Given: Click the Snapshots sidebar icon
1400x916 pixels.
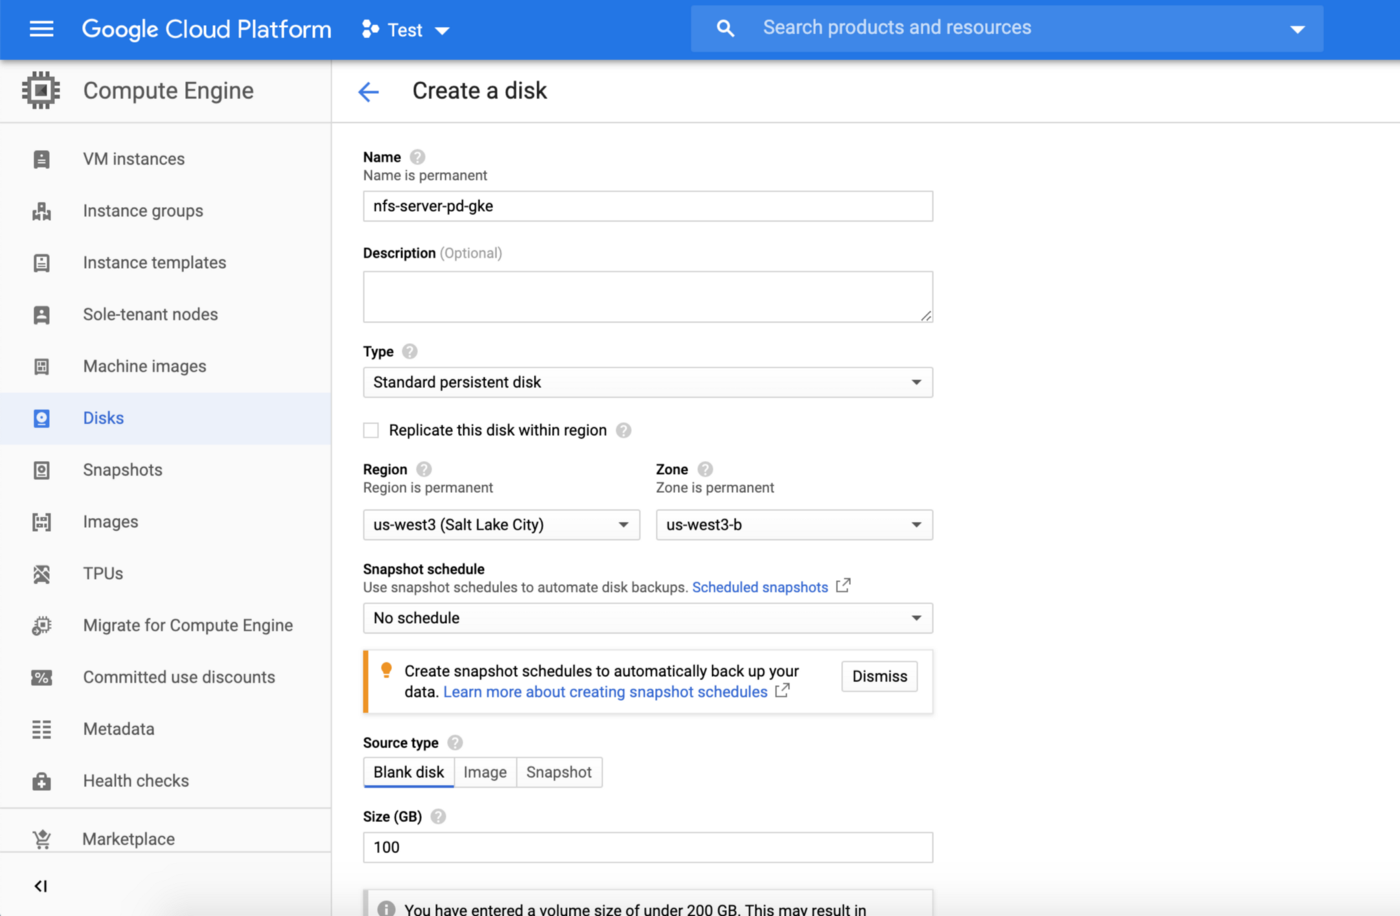Looking at the screenshot, I should [x=41, y=470].
